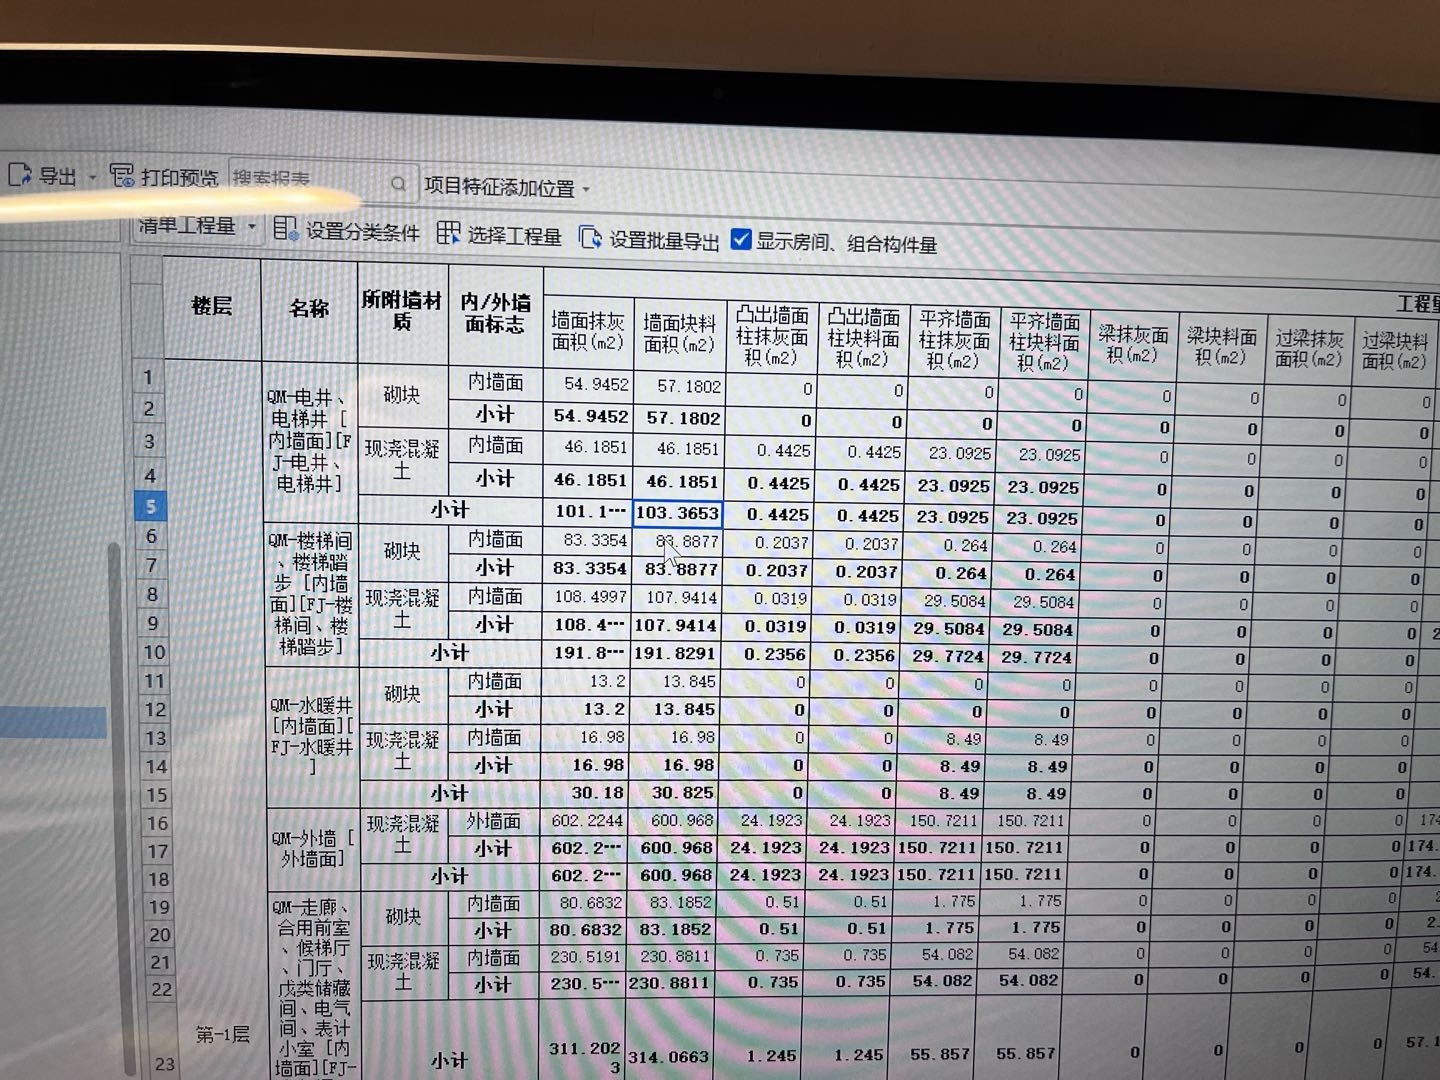Select highlighted row number 5
1440x1080 pixels.
[x=150, y=506]
